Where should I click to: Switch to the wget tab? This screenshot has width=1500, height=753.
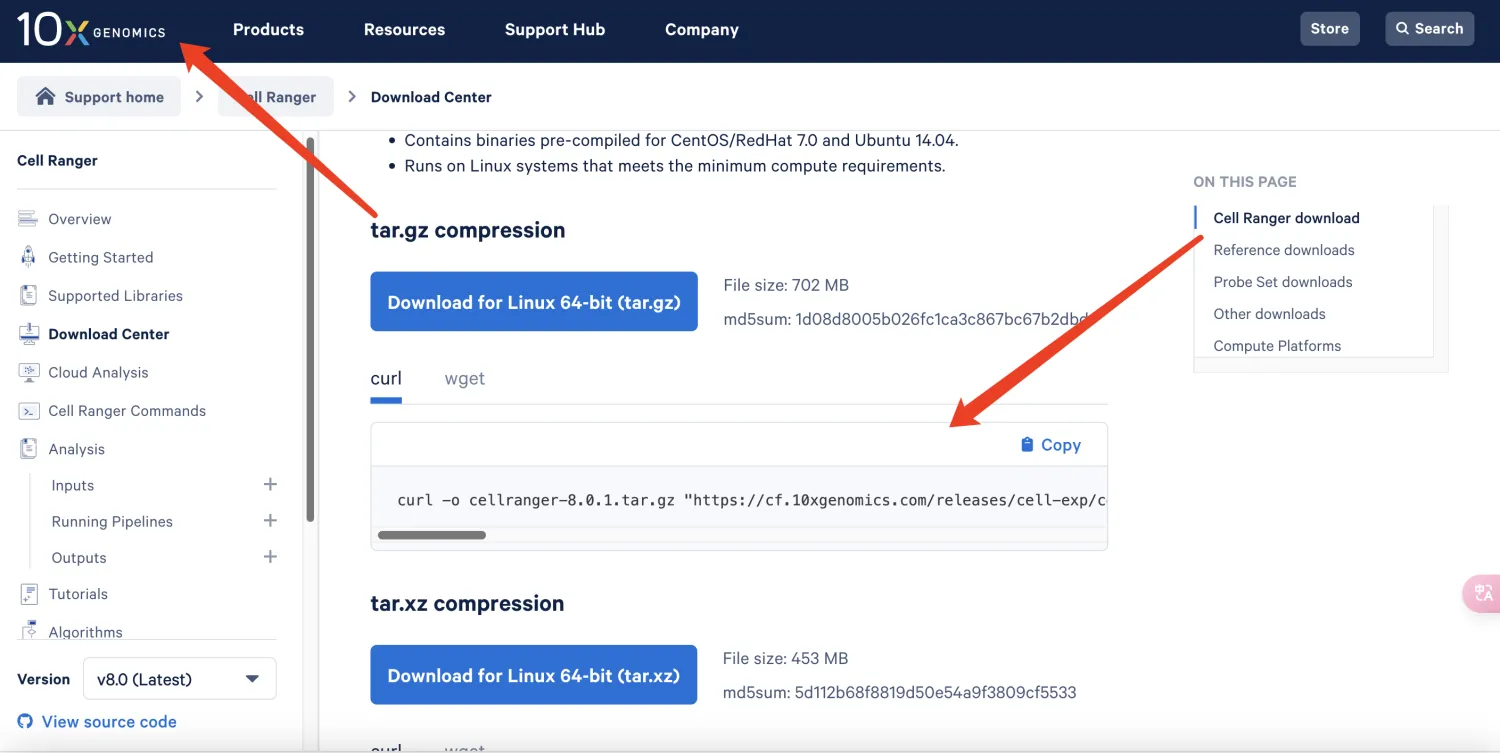point(465,378)
